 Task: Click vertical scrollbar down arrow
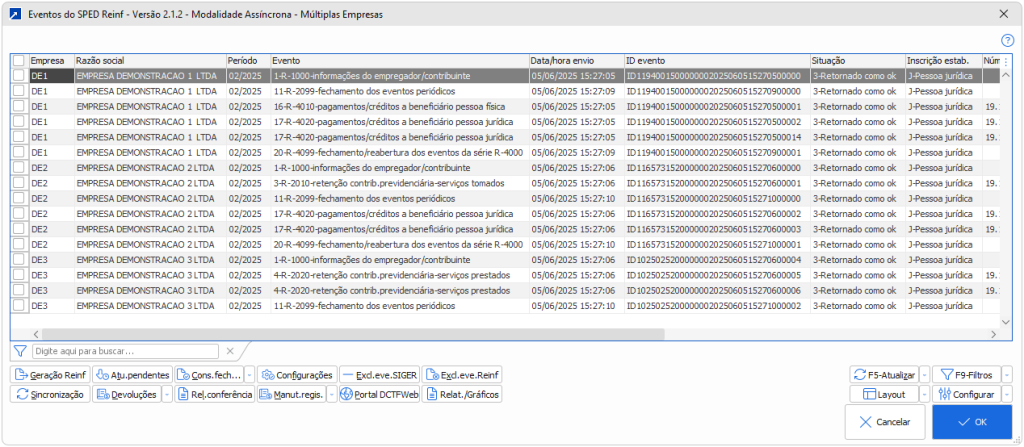[x=1006, y=322]
